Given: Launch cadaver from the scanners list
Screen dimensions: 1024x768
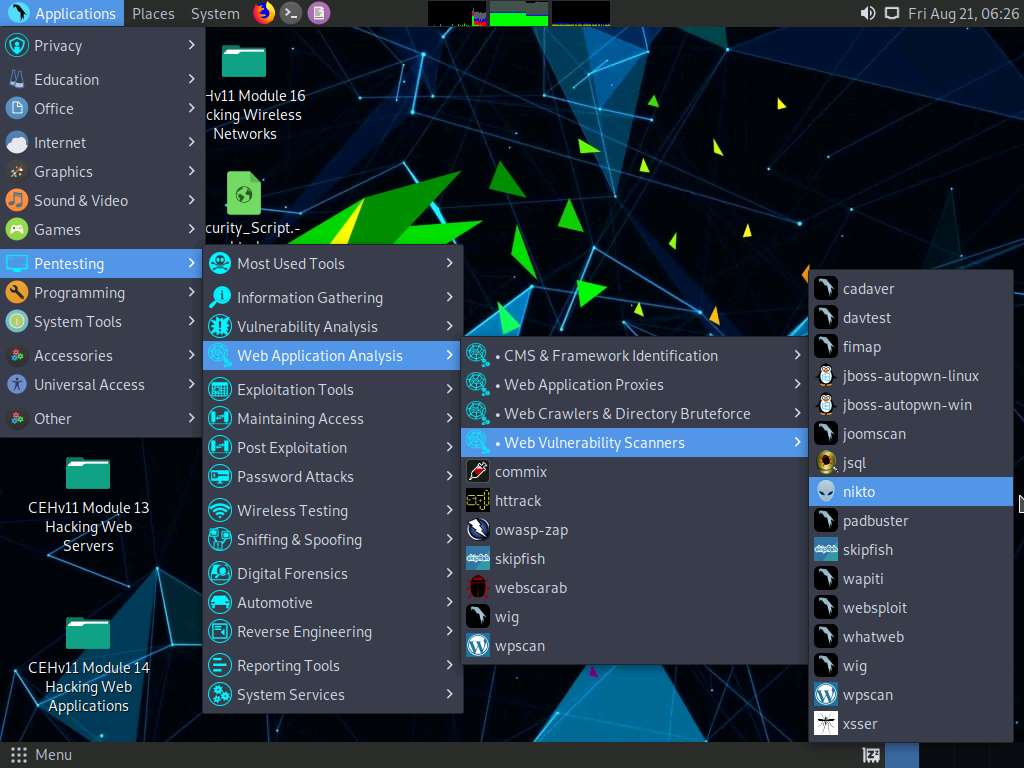Looking at the screenshot, I should click(911, 289).
